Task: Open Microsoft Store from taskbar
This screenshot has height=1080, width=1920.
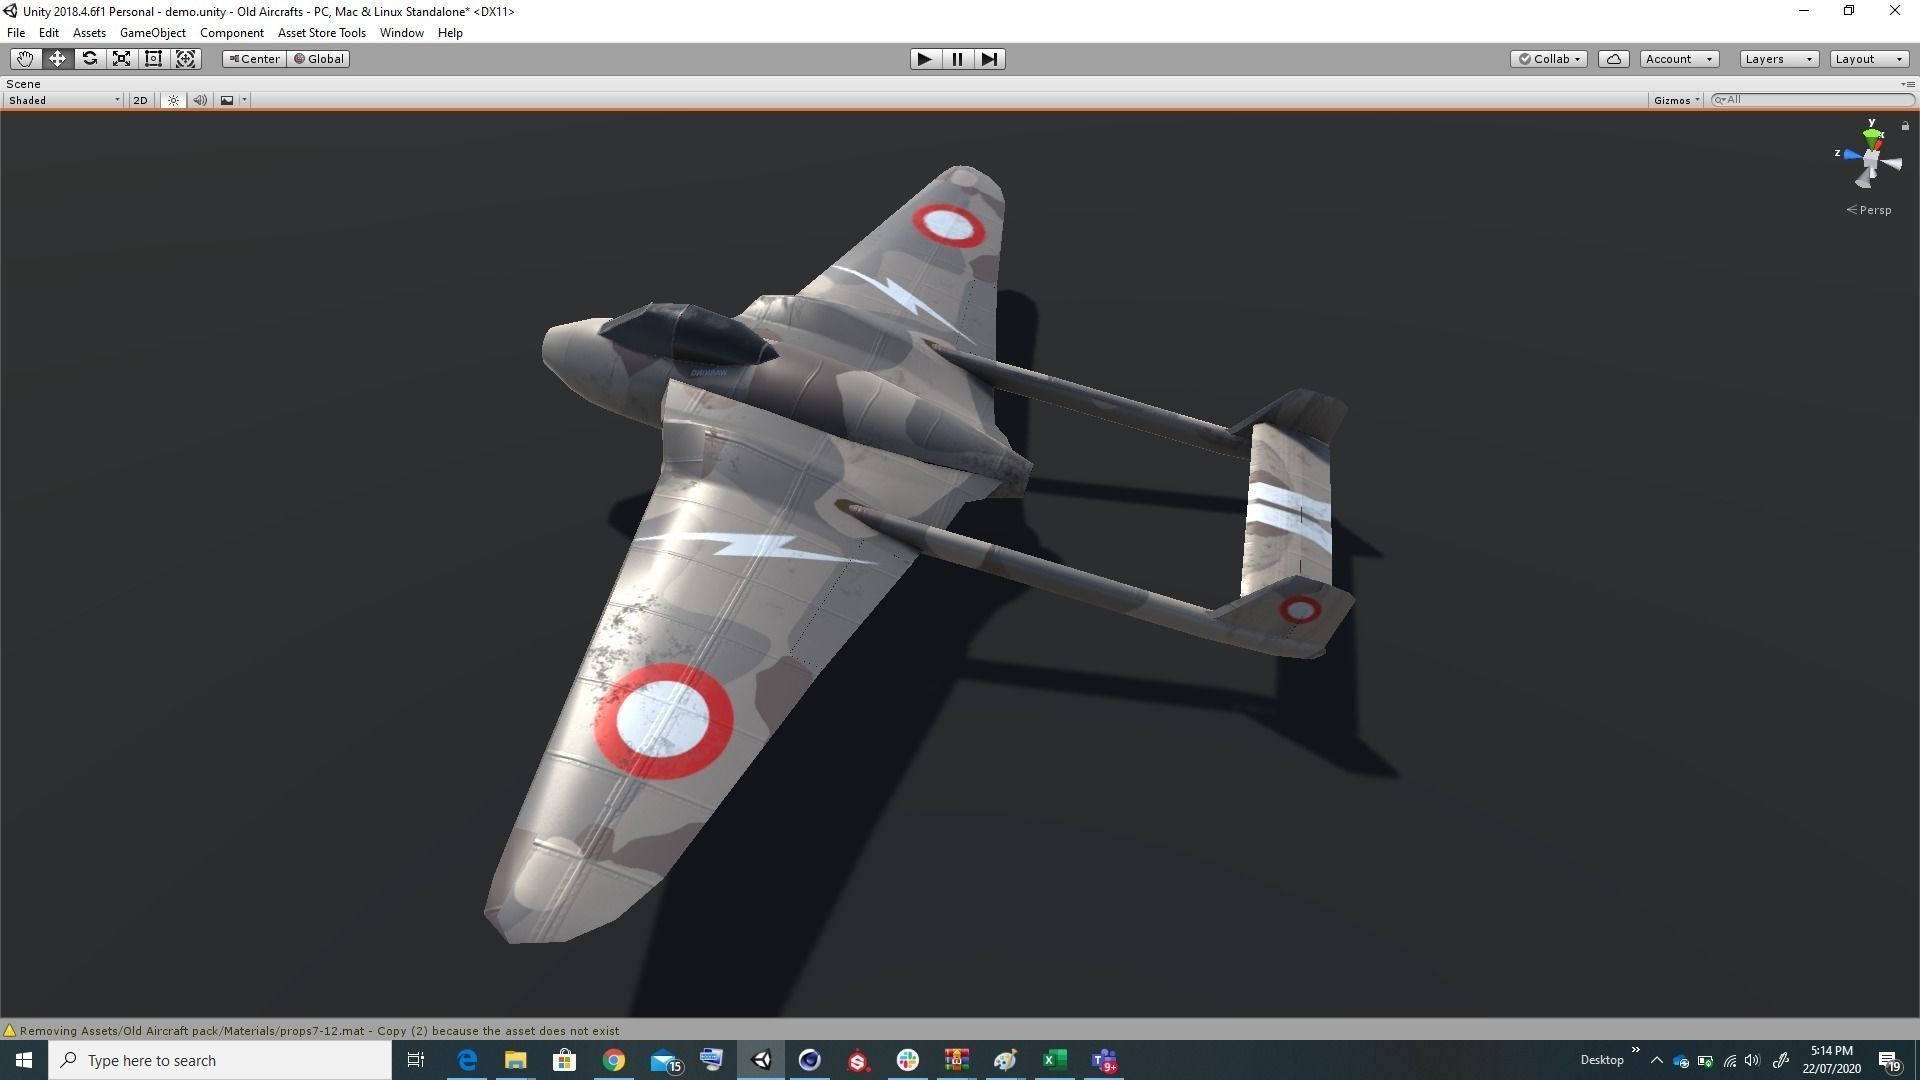Action: 564,1060
